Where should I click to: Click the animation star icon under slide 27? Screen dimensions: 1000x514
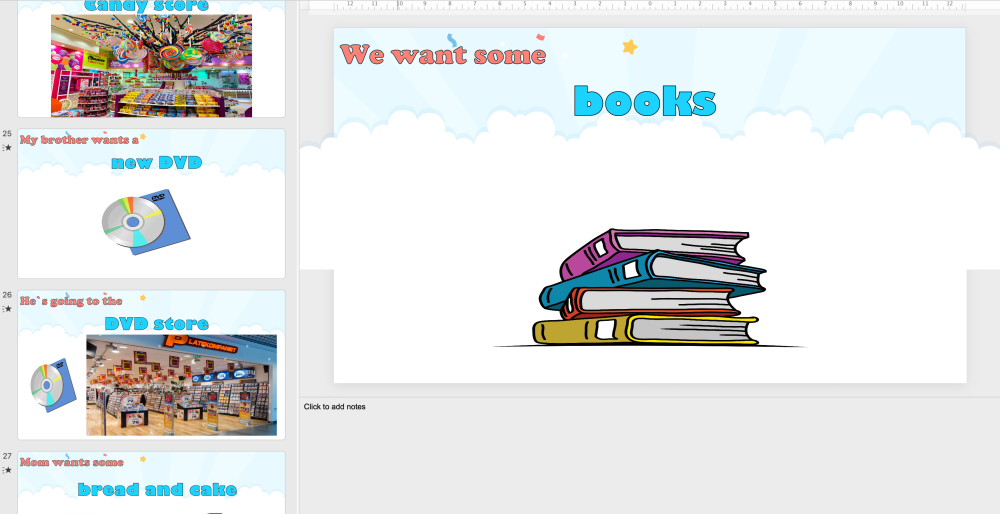(8, 471)
